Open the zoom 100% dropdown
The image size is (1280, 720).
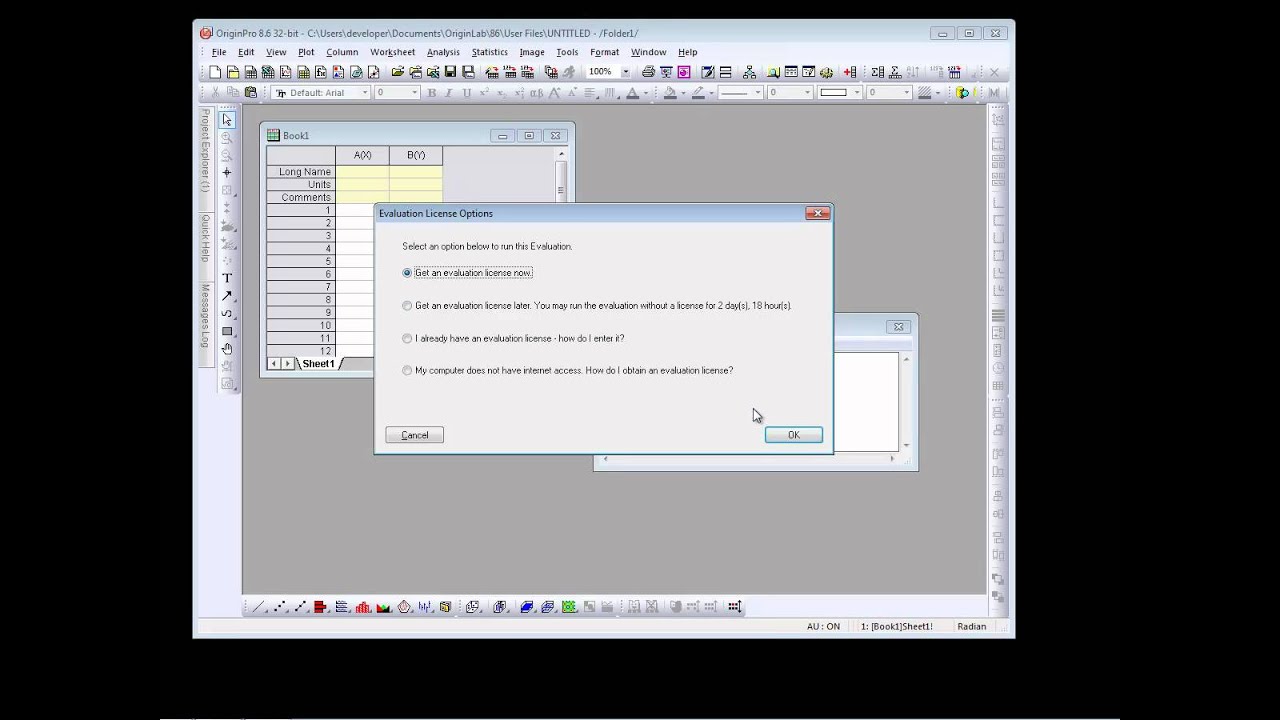tap(626, 72)
